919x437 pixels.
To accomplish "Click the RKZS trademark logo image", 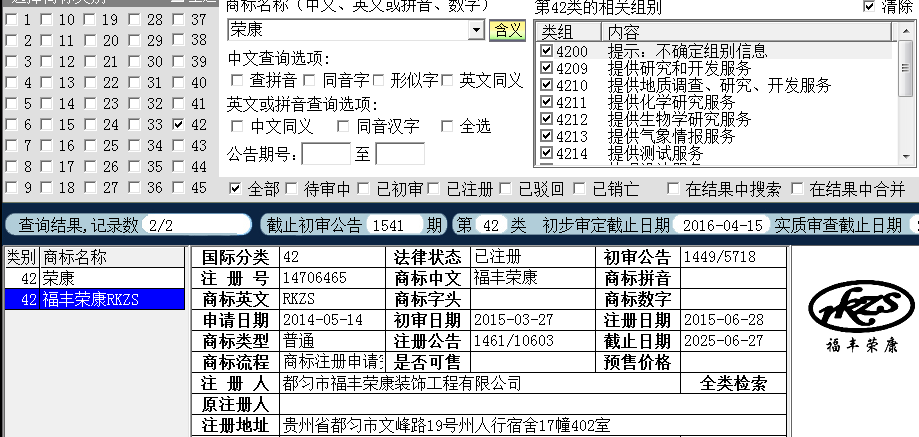I will pos(861,317).
